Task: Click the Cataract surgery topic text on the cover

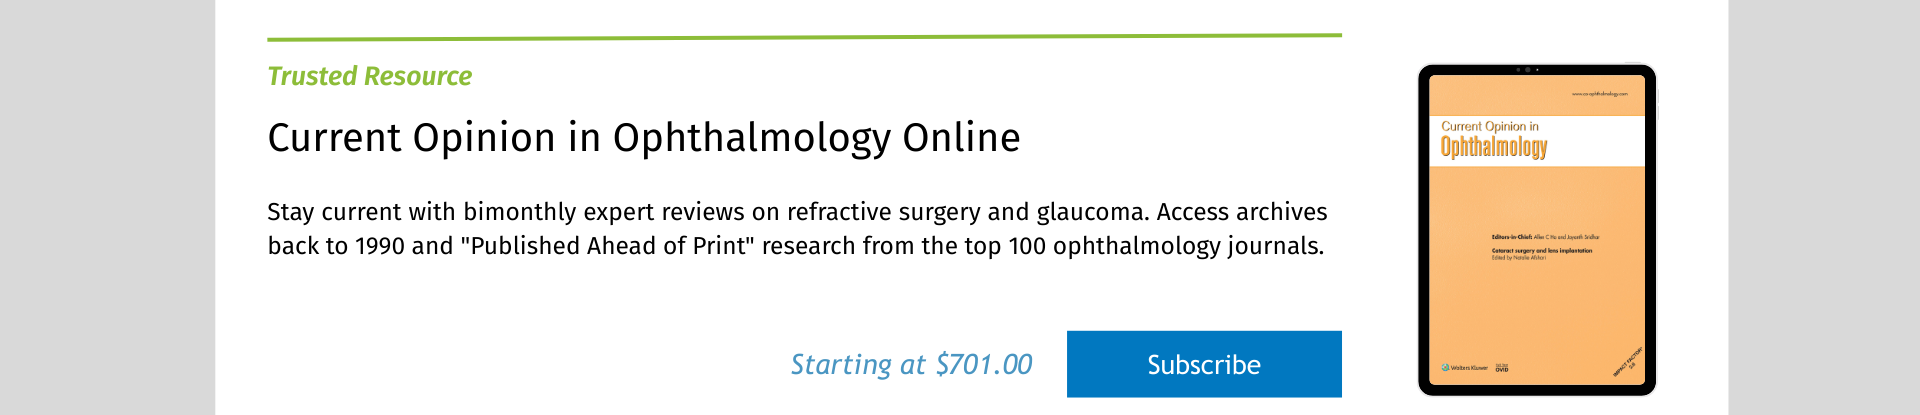Action: (1541, 250)
